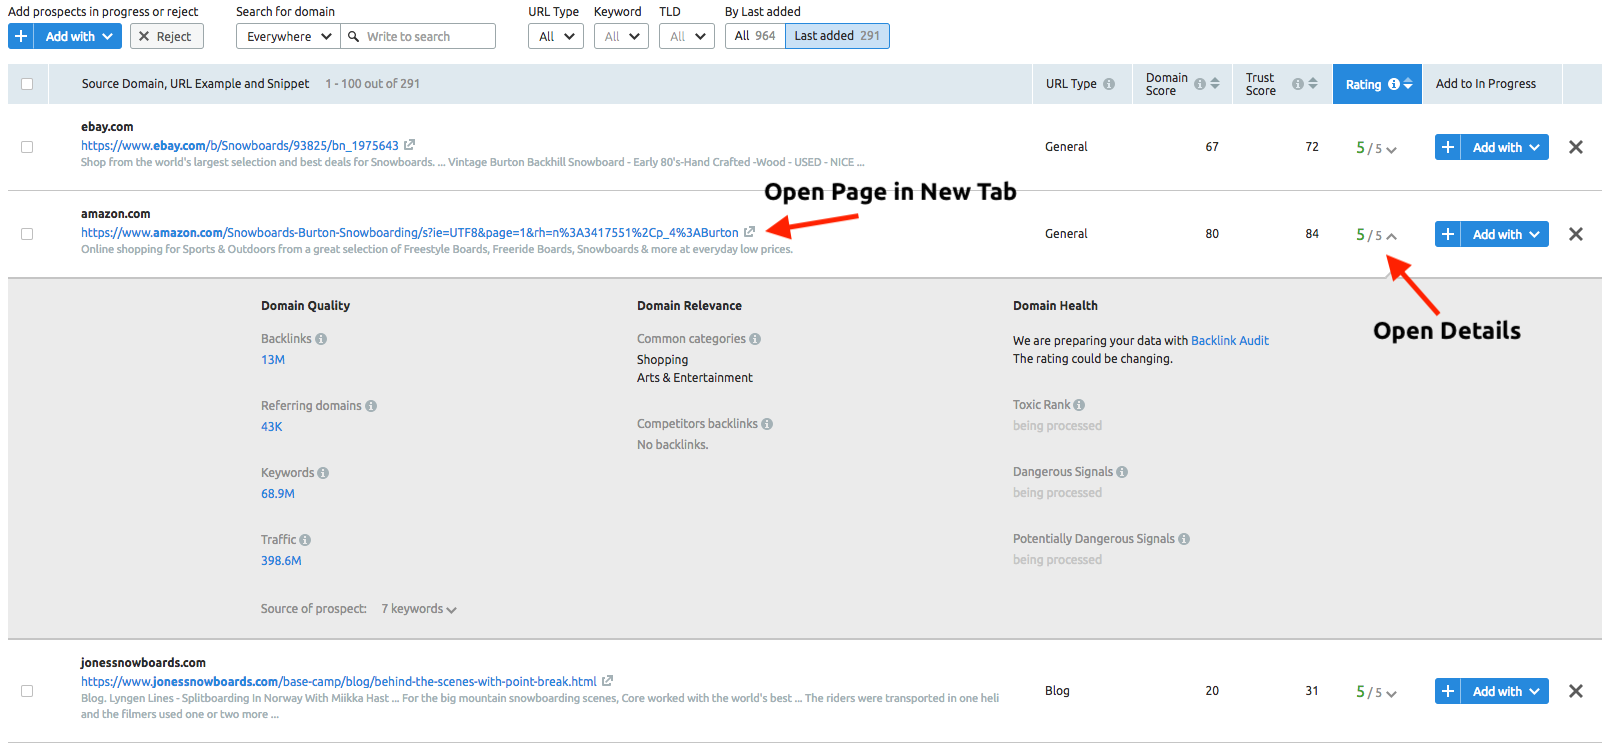Expand jonessnowboards.com rating details chevron
This screenshot has height=748, width=1608.
[x=1391, y=694]
